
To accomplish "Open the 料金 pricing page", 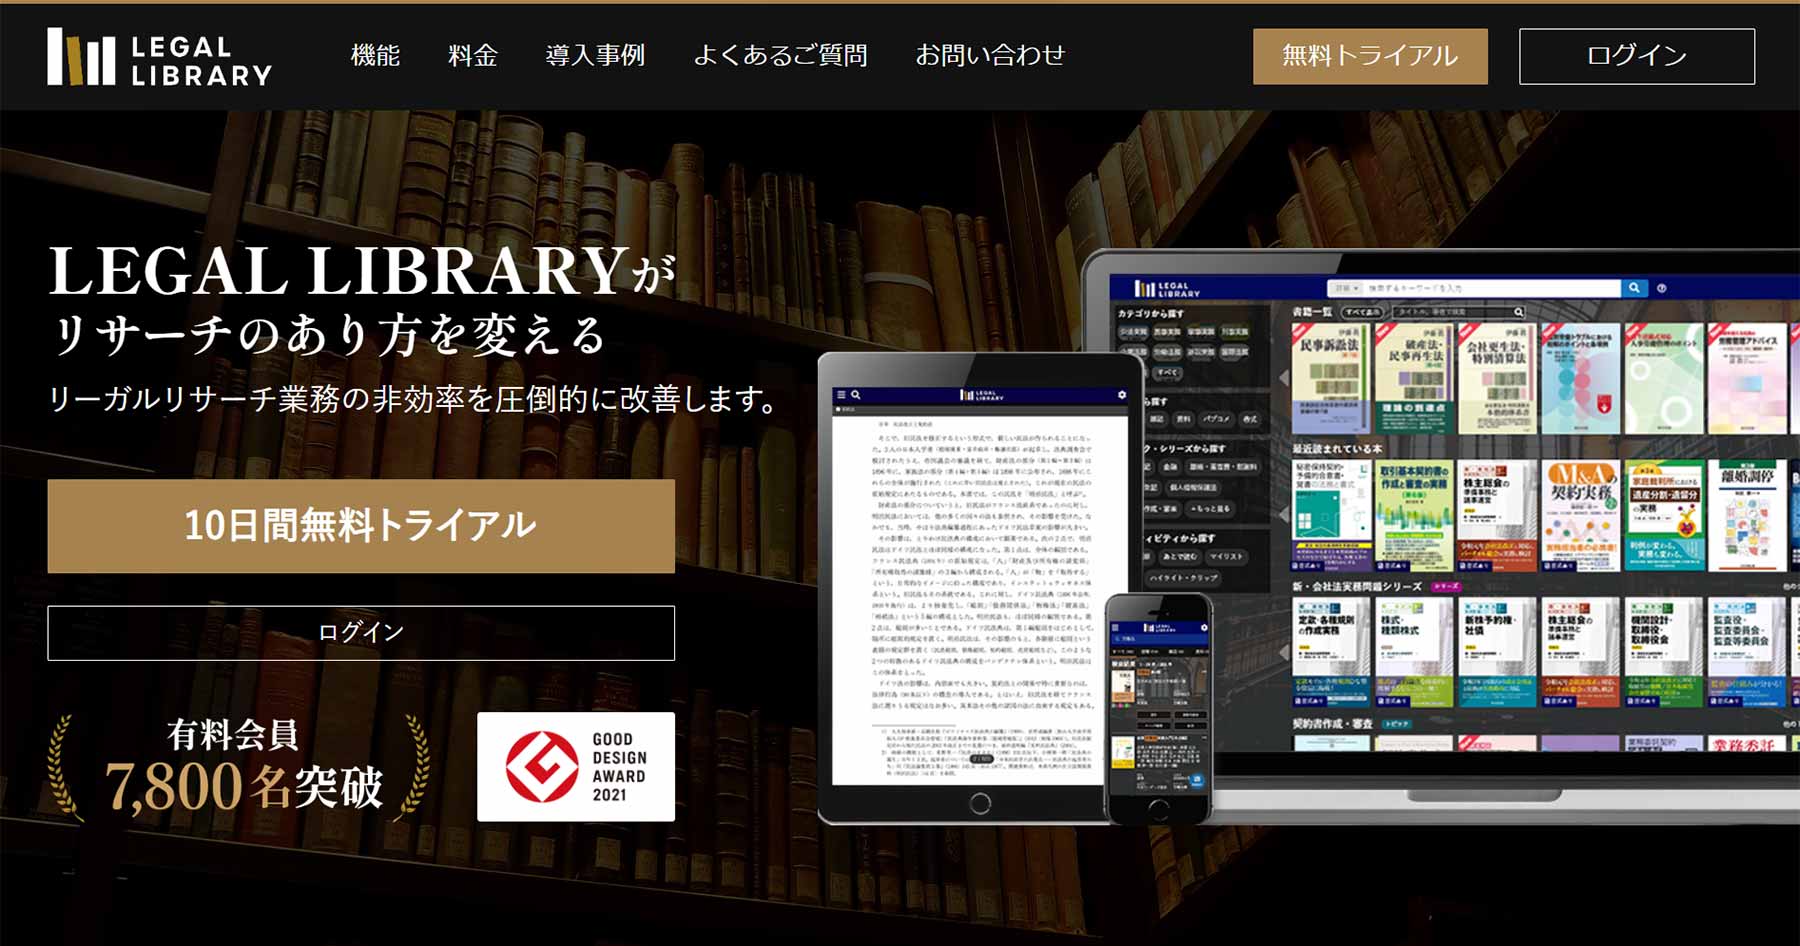I will click(x=472, y=55).
